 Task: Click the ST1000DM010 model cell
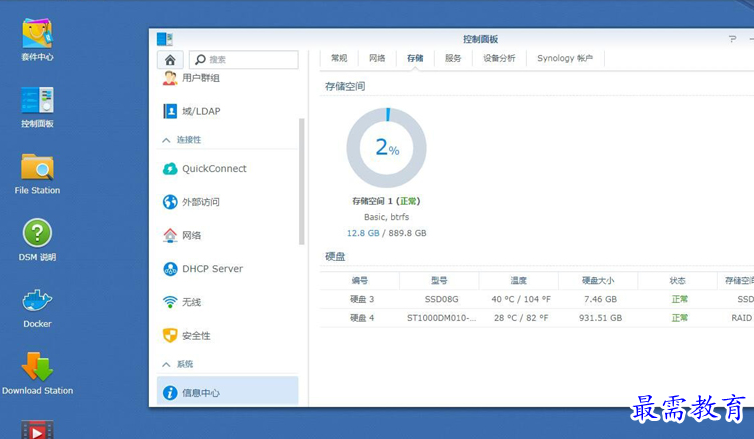click(x=441, y=318)
